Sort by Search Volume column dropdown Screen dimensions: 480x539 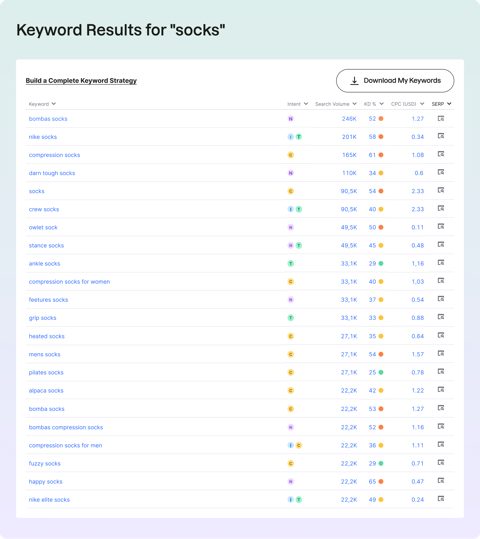coord(354,104)
